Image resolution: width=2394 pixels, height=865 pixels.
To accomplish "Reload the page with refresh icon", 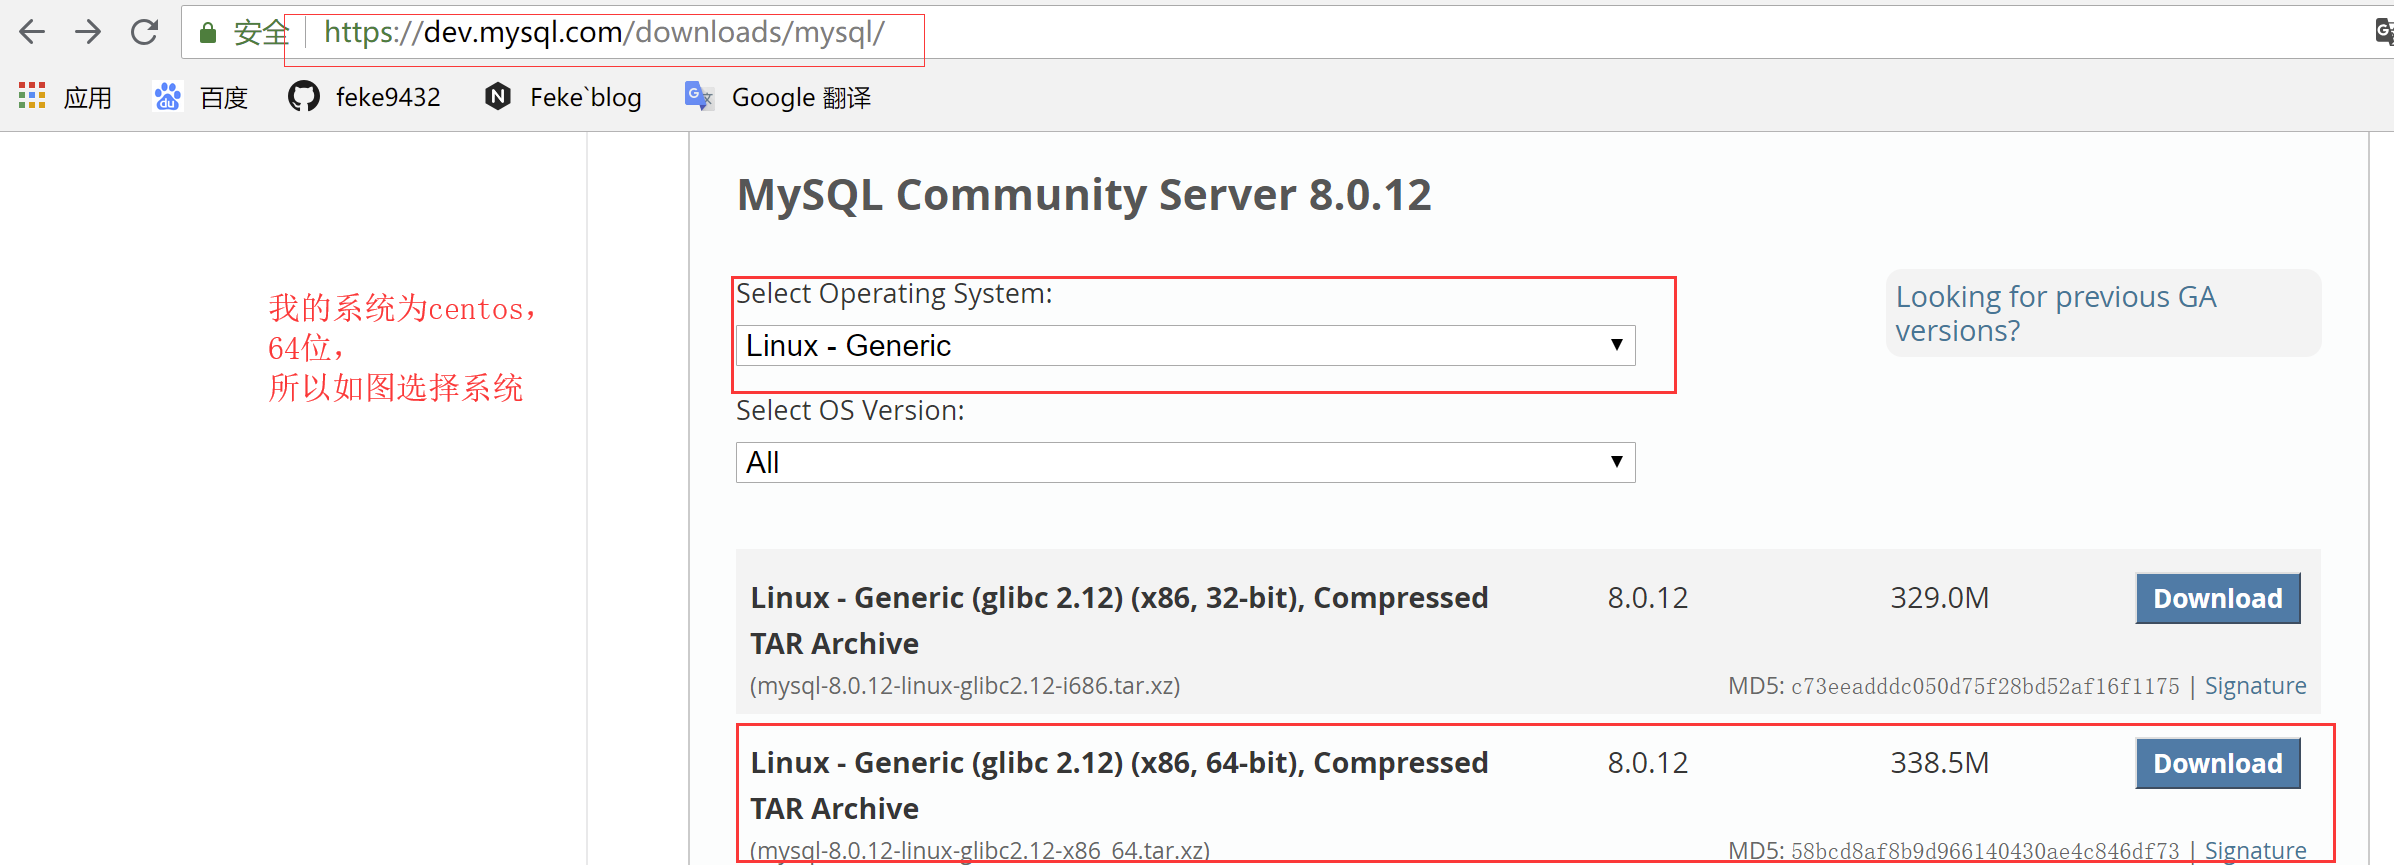I will pos(145,32).
